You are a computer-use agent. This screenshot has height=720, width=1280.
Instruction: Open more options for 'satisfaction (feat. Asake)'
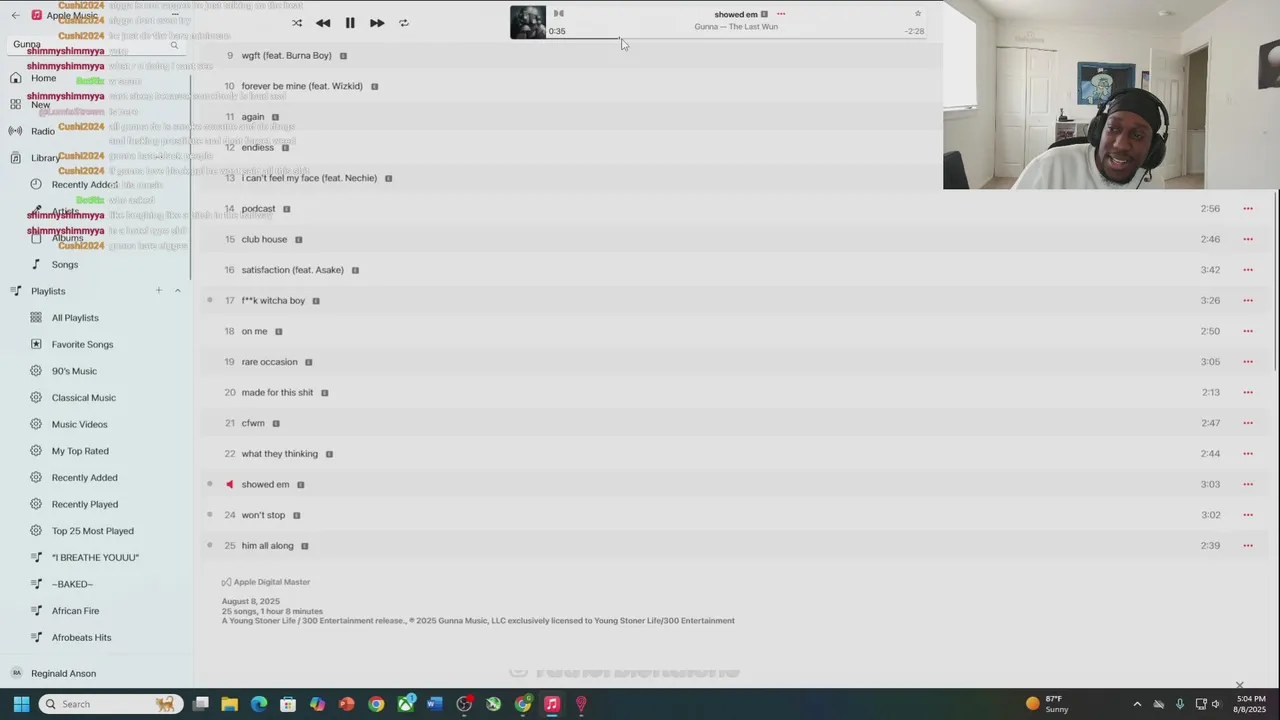point(1248,270)
